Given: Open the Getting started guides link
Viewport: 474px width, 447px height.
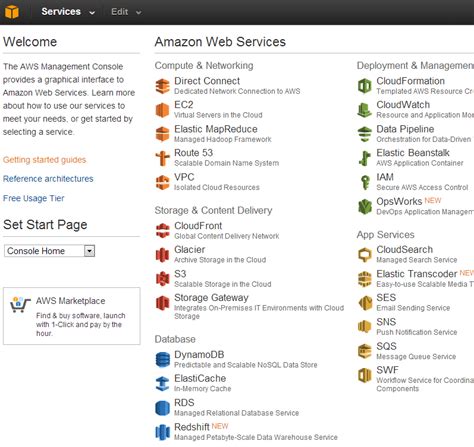Looking at the screenshot, I should click(45, 160).
